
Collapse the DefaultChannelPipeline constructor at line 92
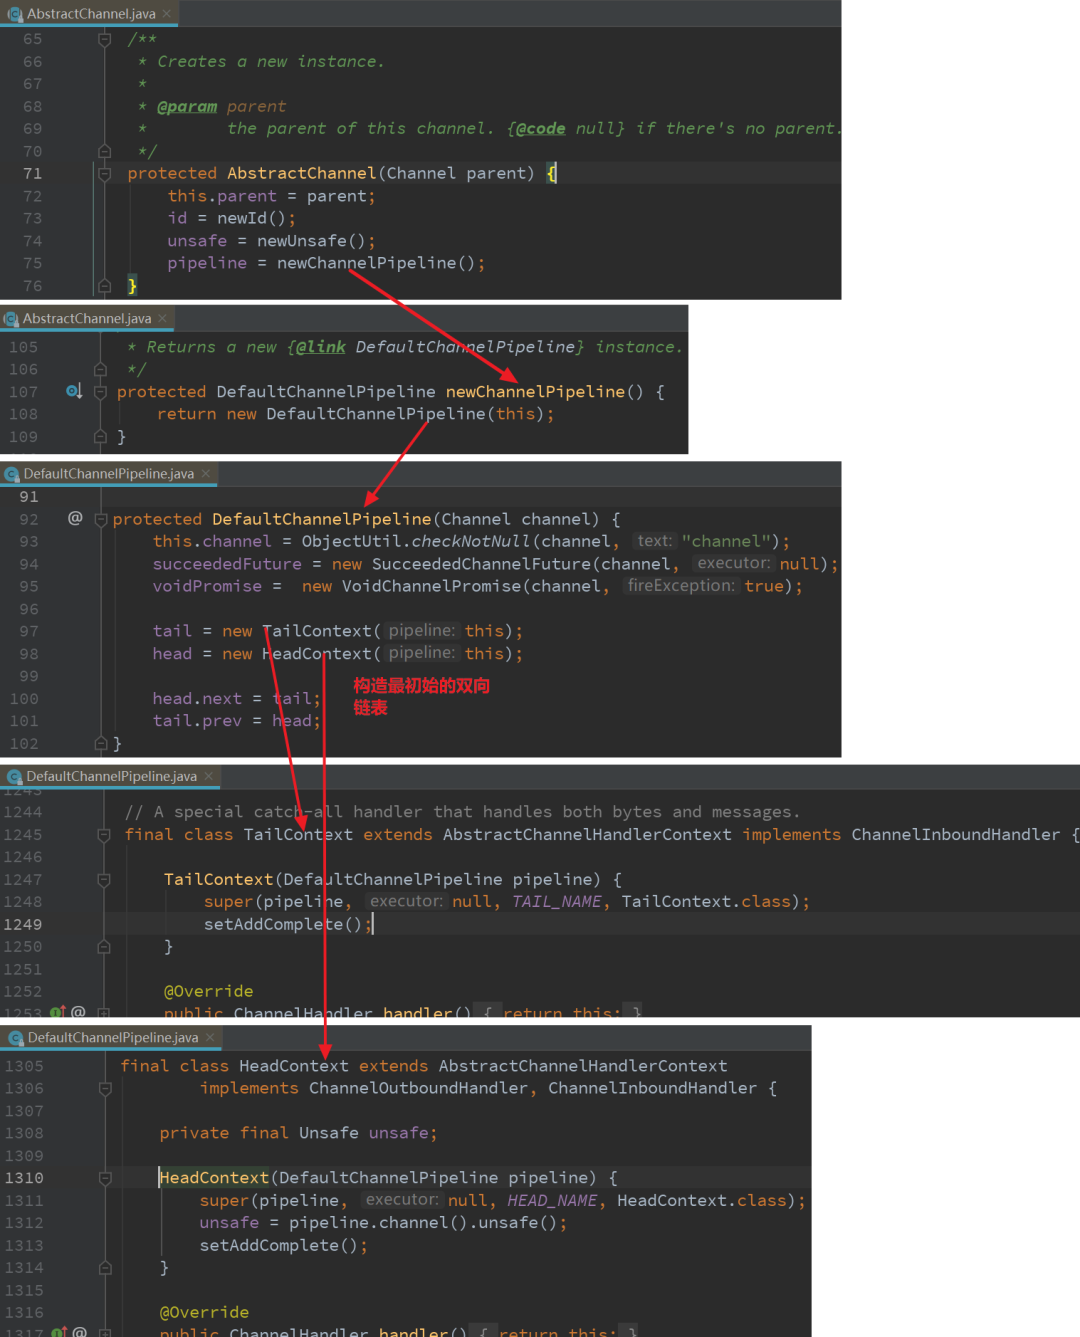click(100, 519)
